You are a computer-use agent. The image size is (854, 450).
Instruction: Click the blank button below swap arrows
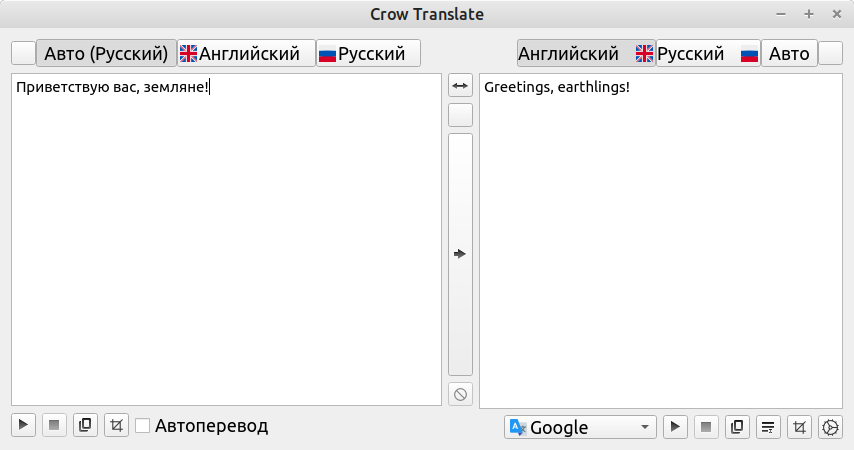pos(460,115)
